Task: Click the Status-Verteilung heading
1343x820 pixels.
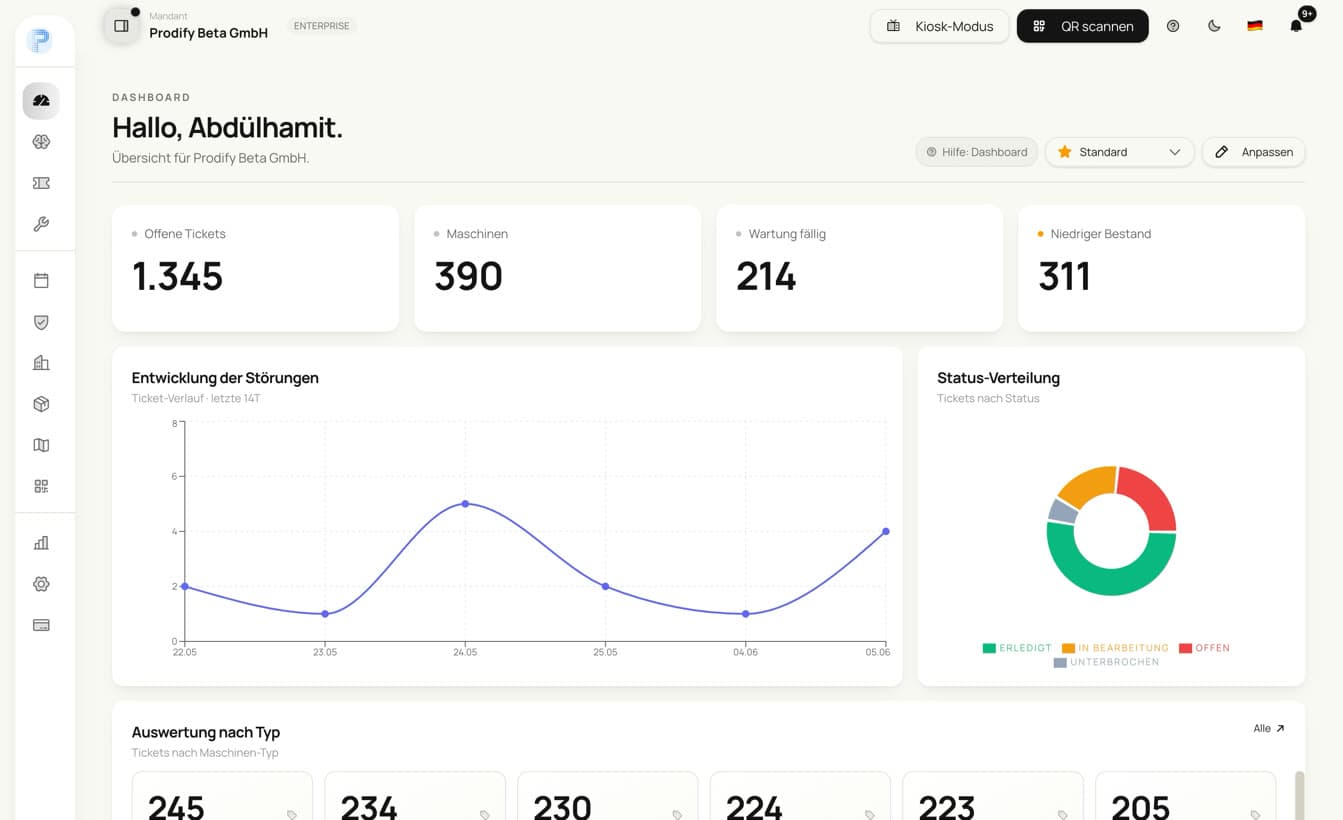Action: 998,378
